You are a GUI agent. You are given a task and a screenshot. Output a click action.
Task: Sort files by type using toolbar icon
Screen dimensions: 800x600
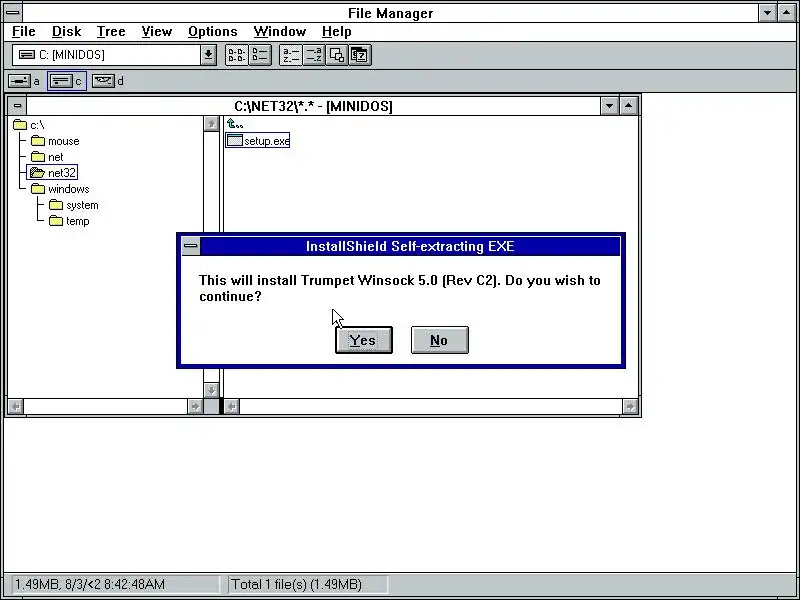pyautogui.click(x=314, y=55)
